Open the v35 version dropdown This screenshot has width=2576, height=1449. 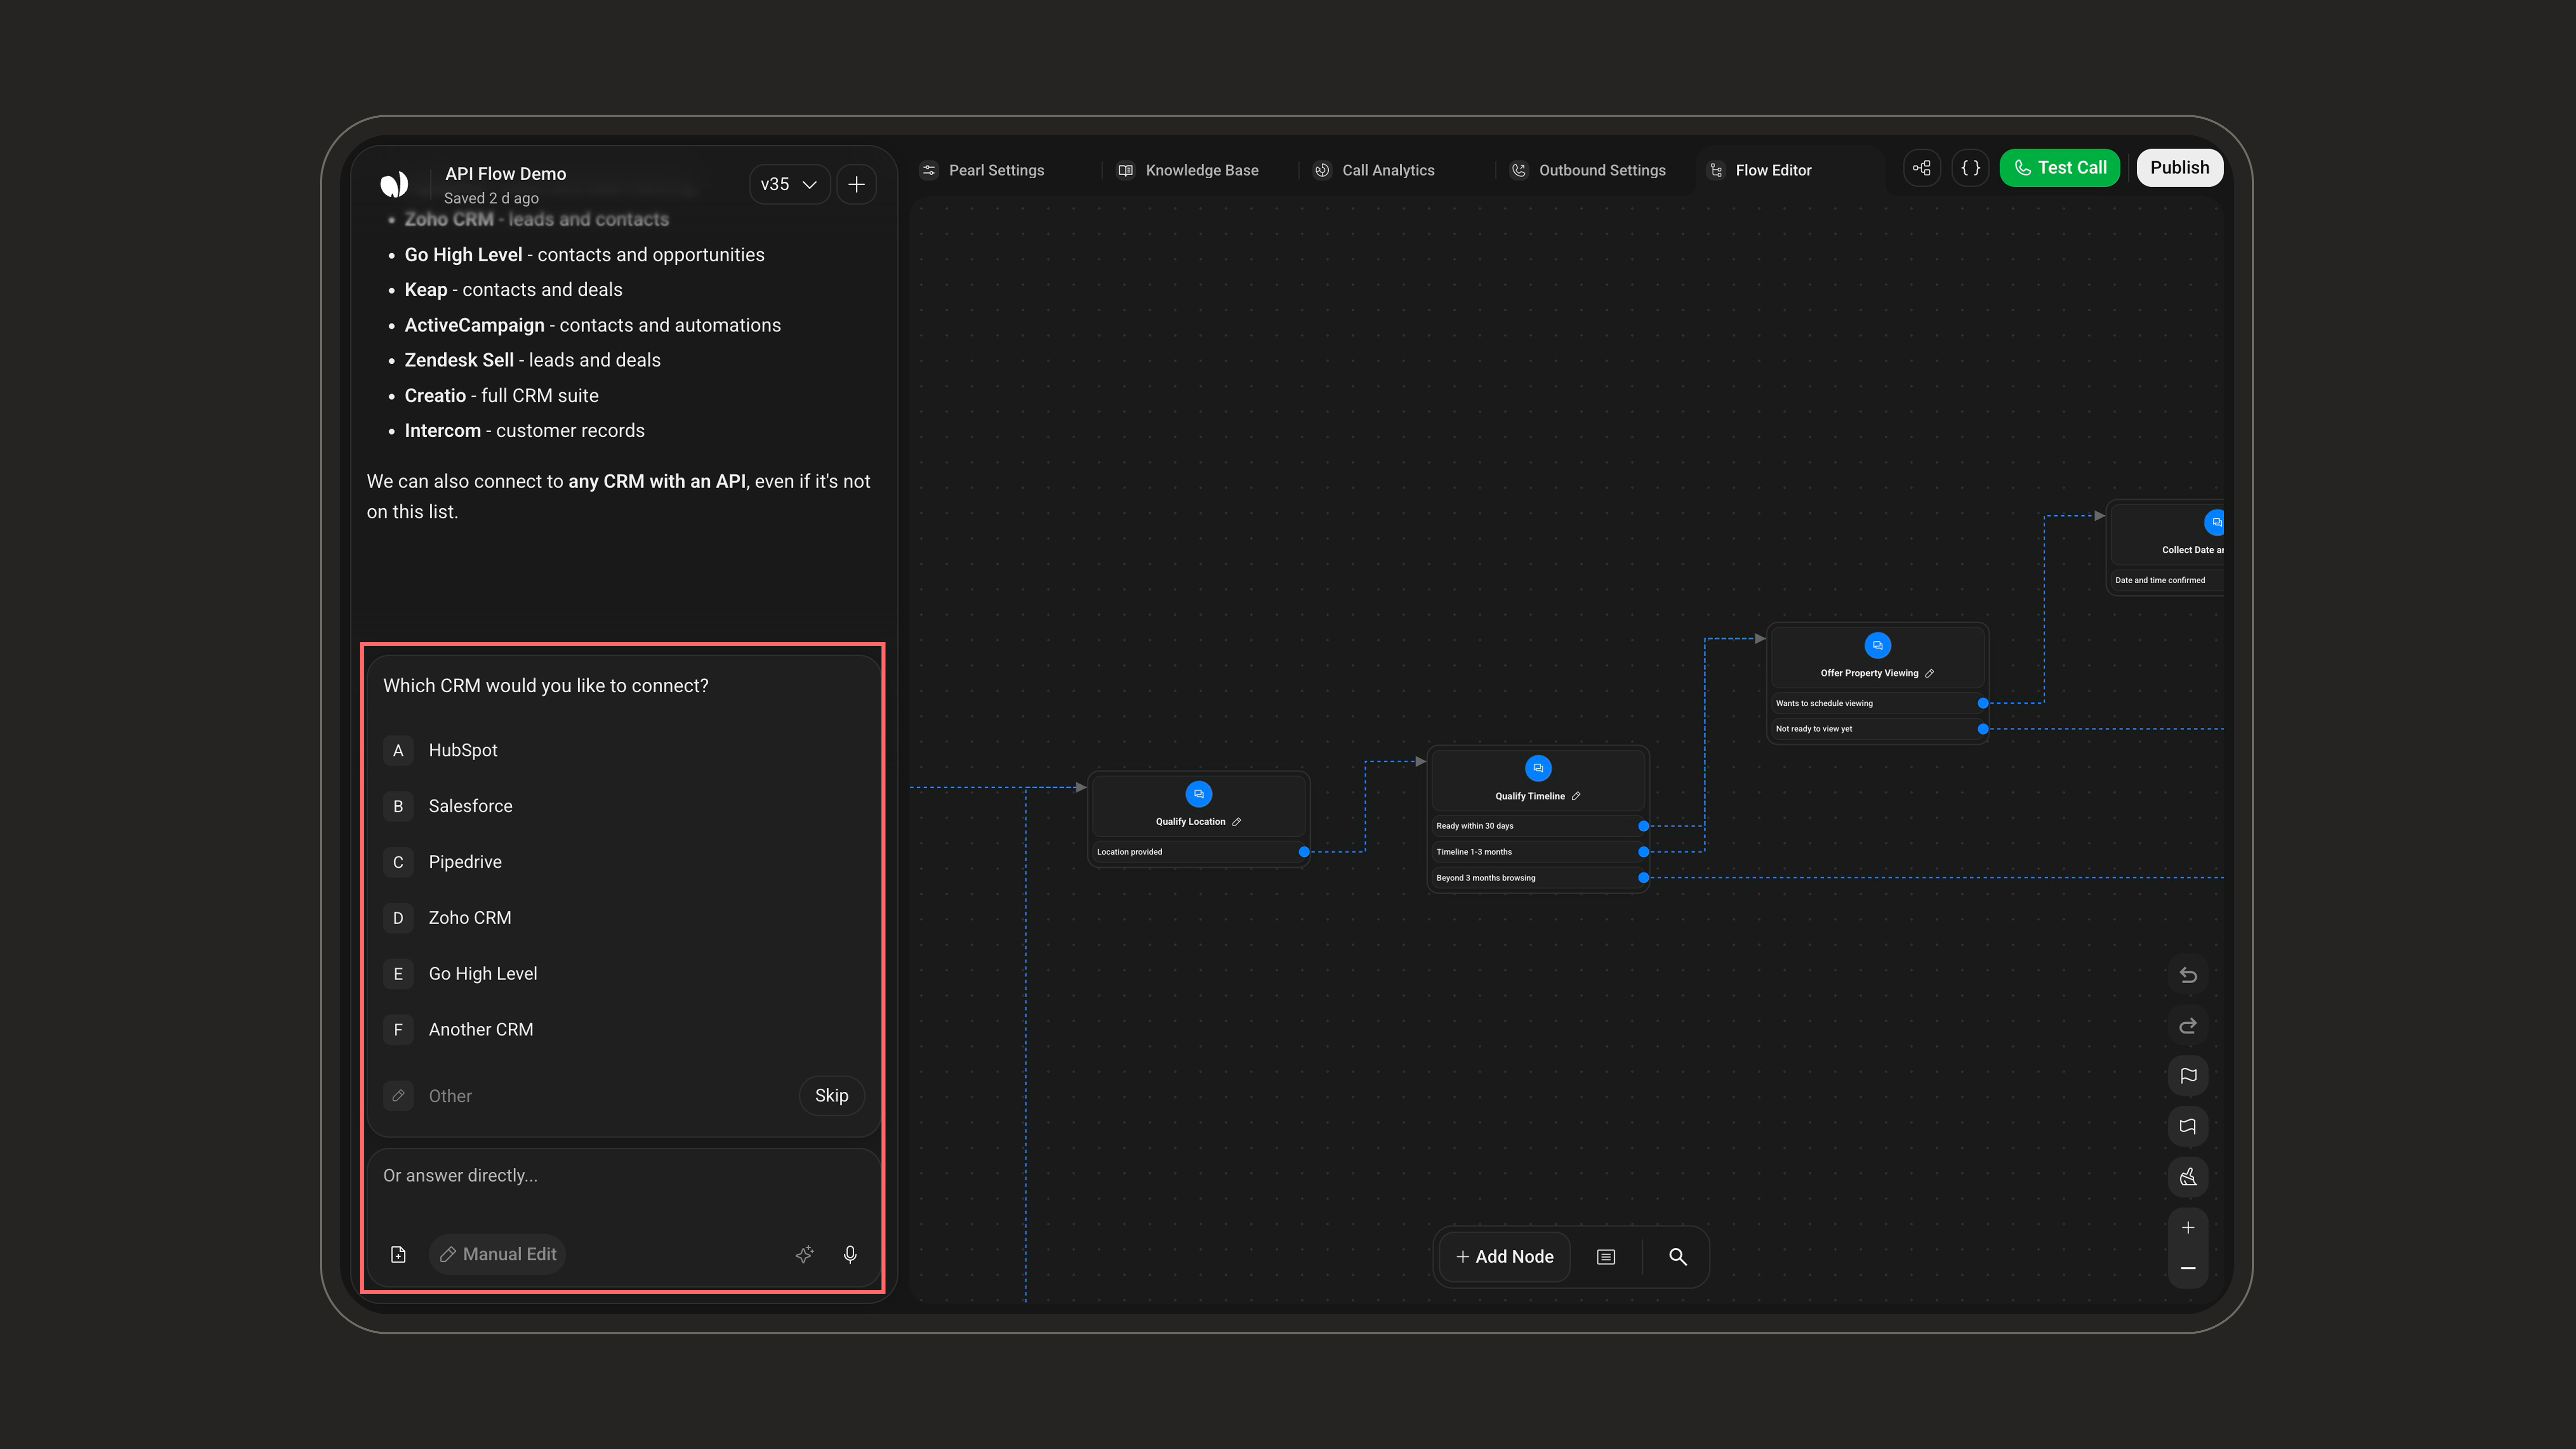click(789, 184)
